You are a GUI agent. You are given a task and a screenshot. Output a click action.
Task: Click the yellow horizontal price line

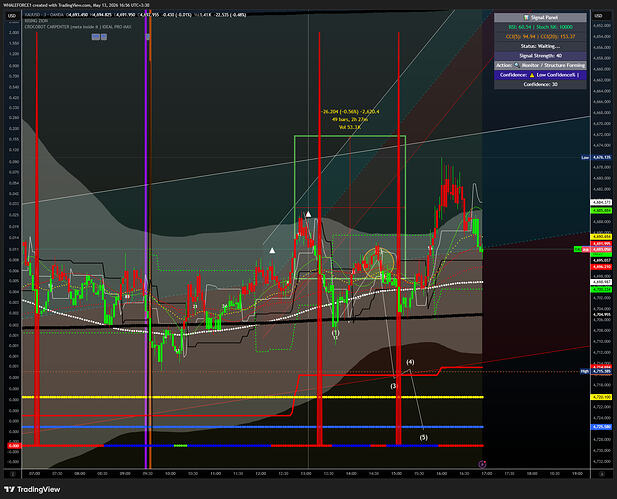pos(253,397)
